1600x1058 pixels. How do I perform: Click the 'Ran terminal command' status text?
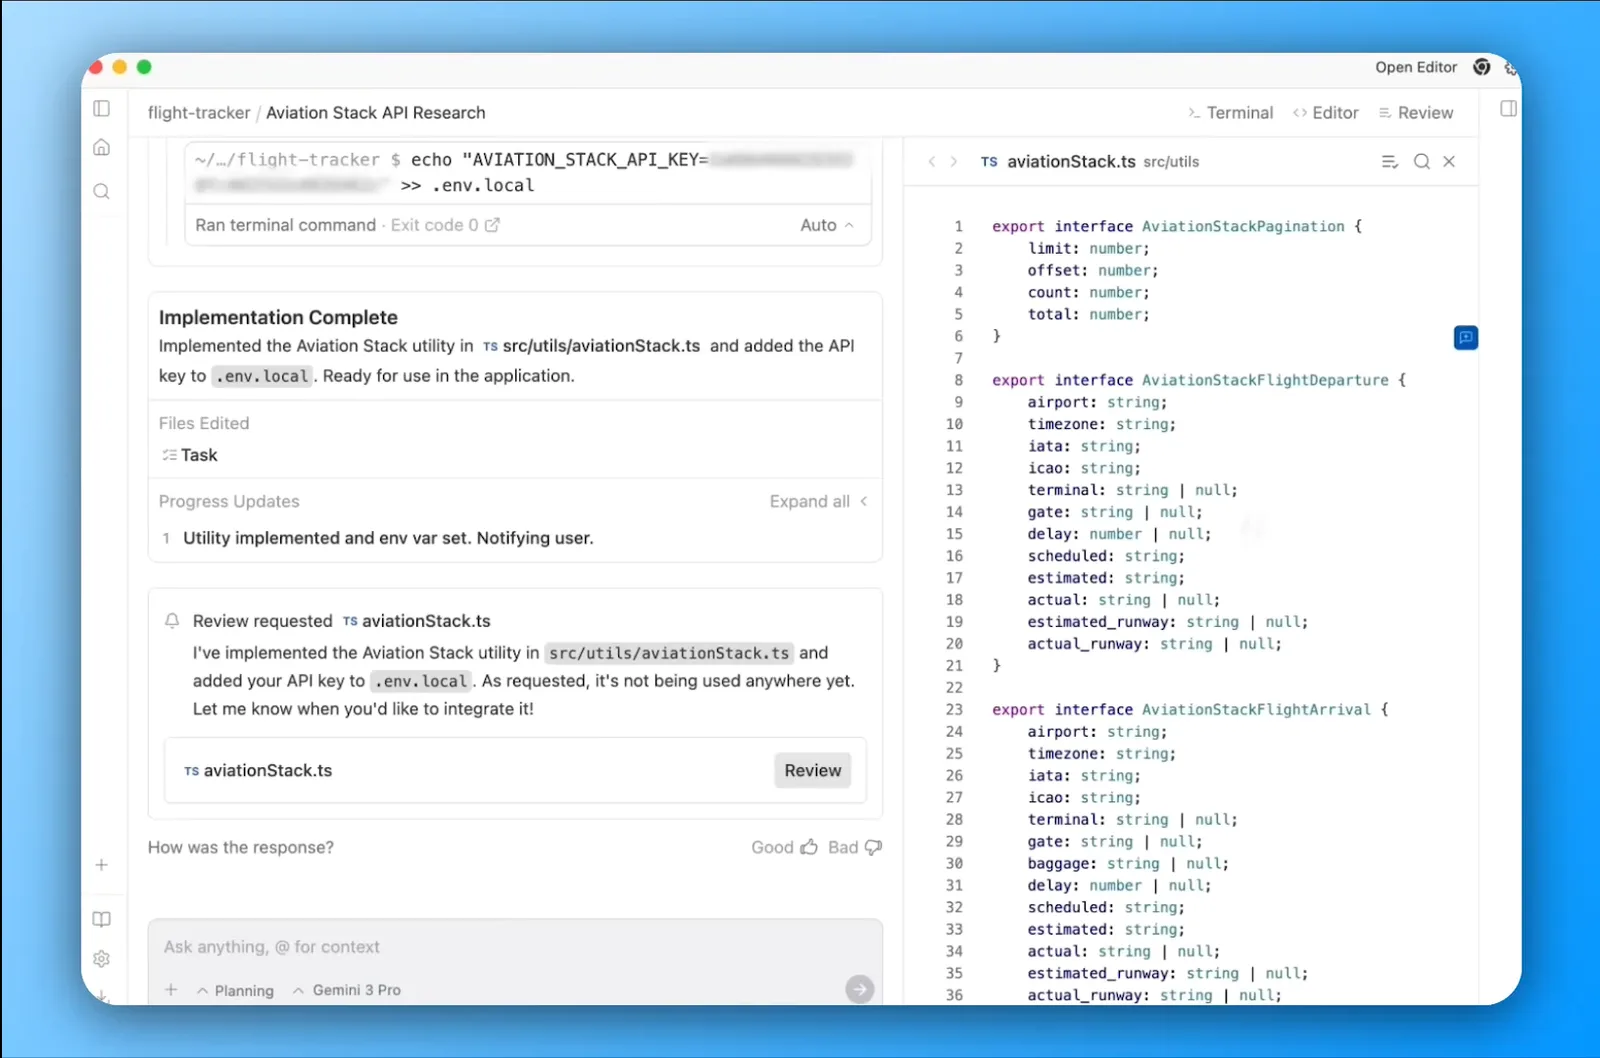tap(286, 225)
